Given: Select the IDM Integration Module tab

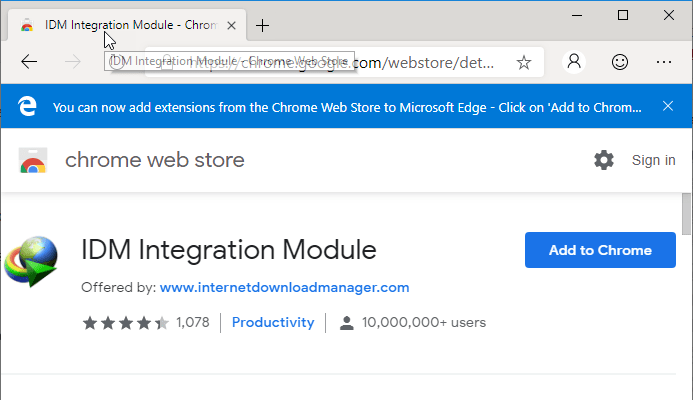Looking at the screenshot, I should tap(125, 25).
